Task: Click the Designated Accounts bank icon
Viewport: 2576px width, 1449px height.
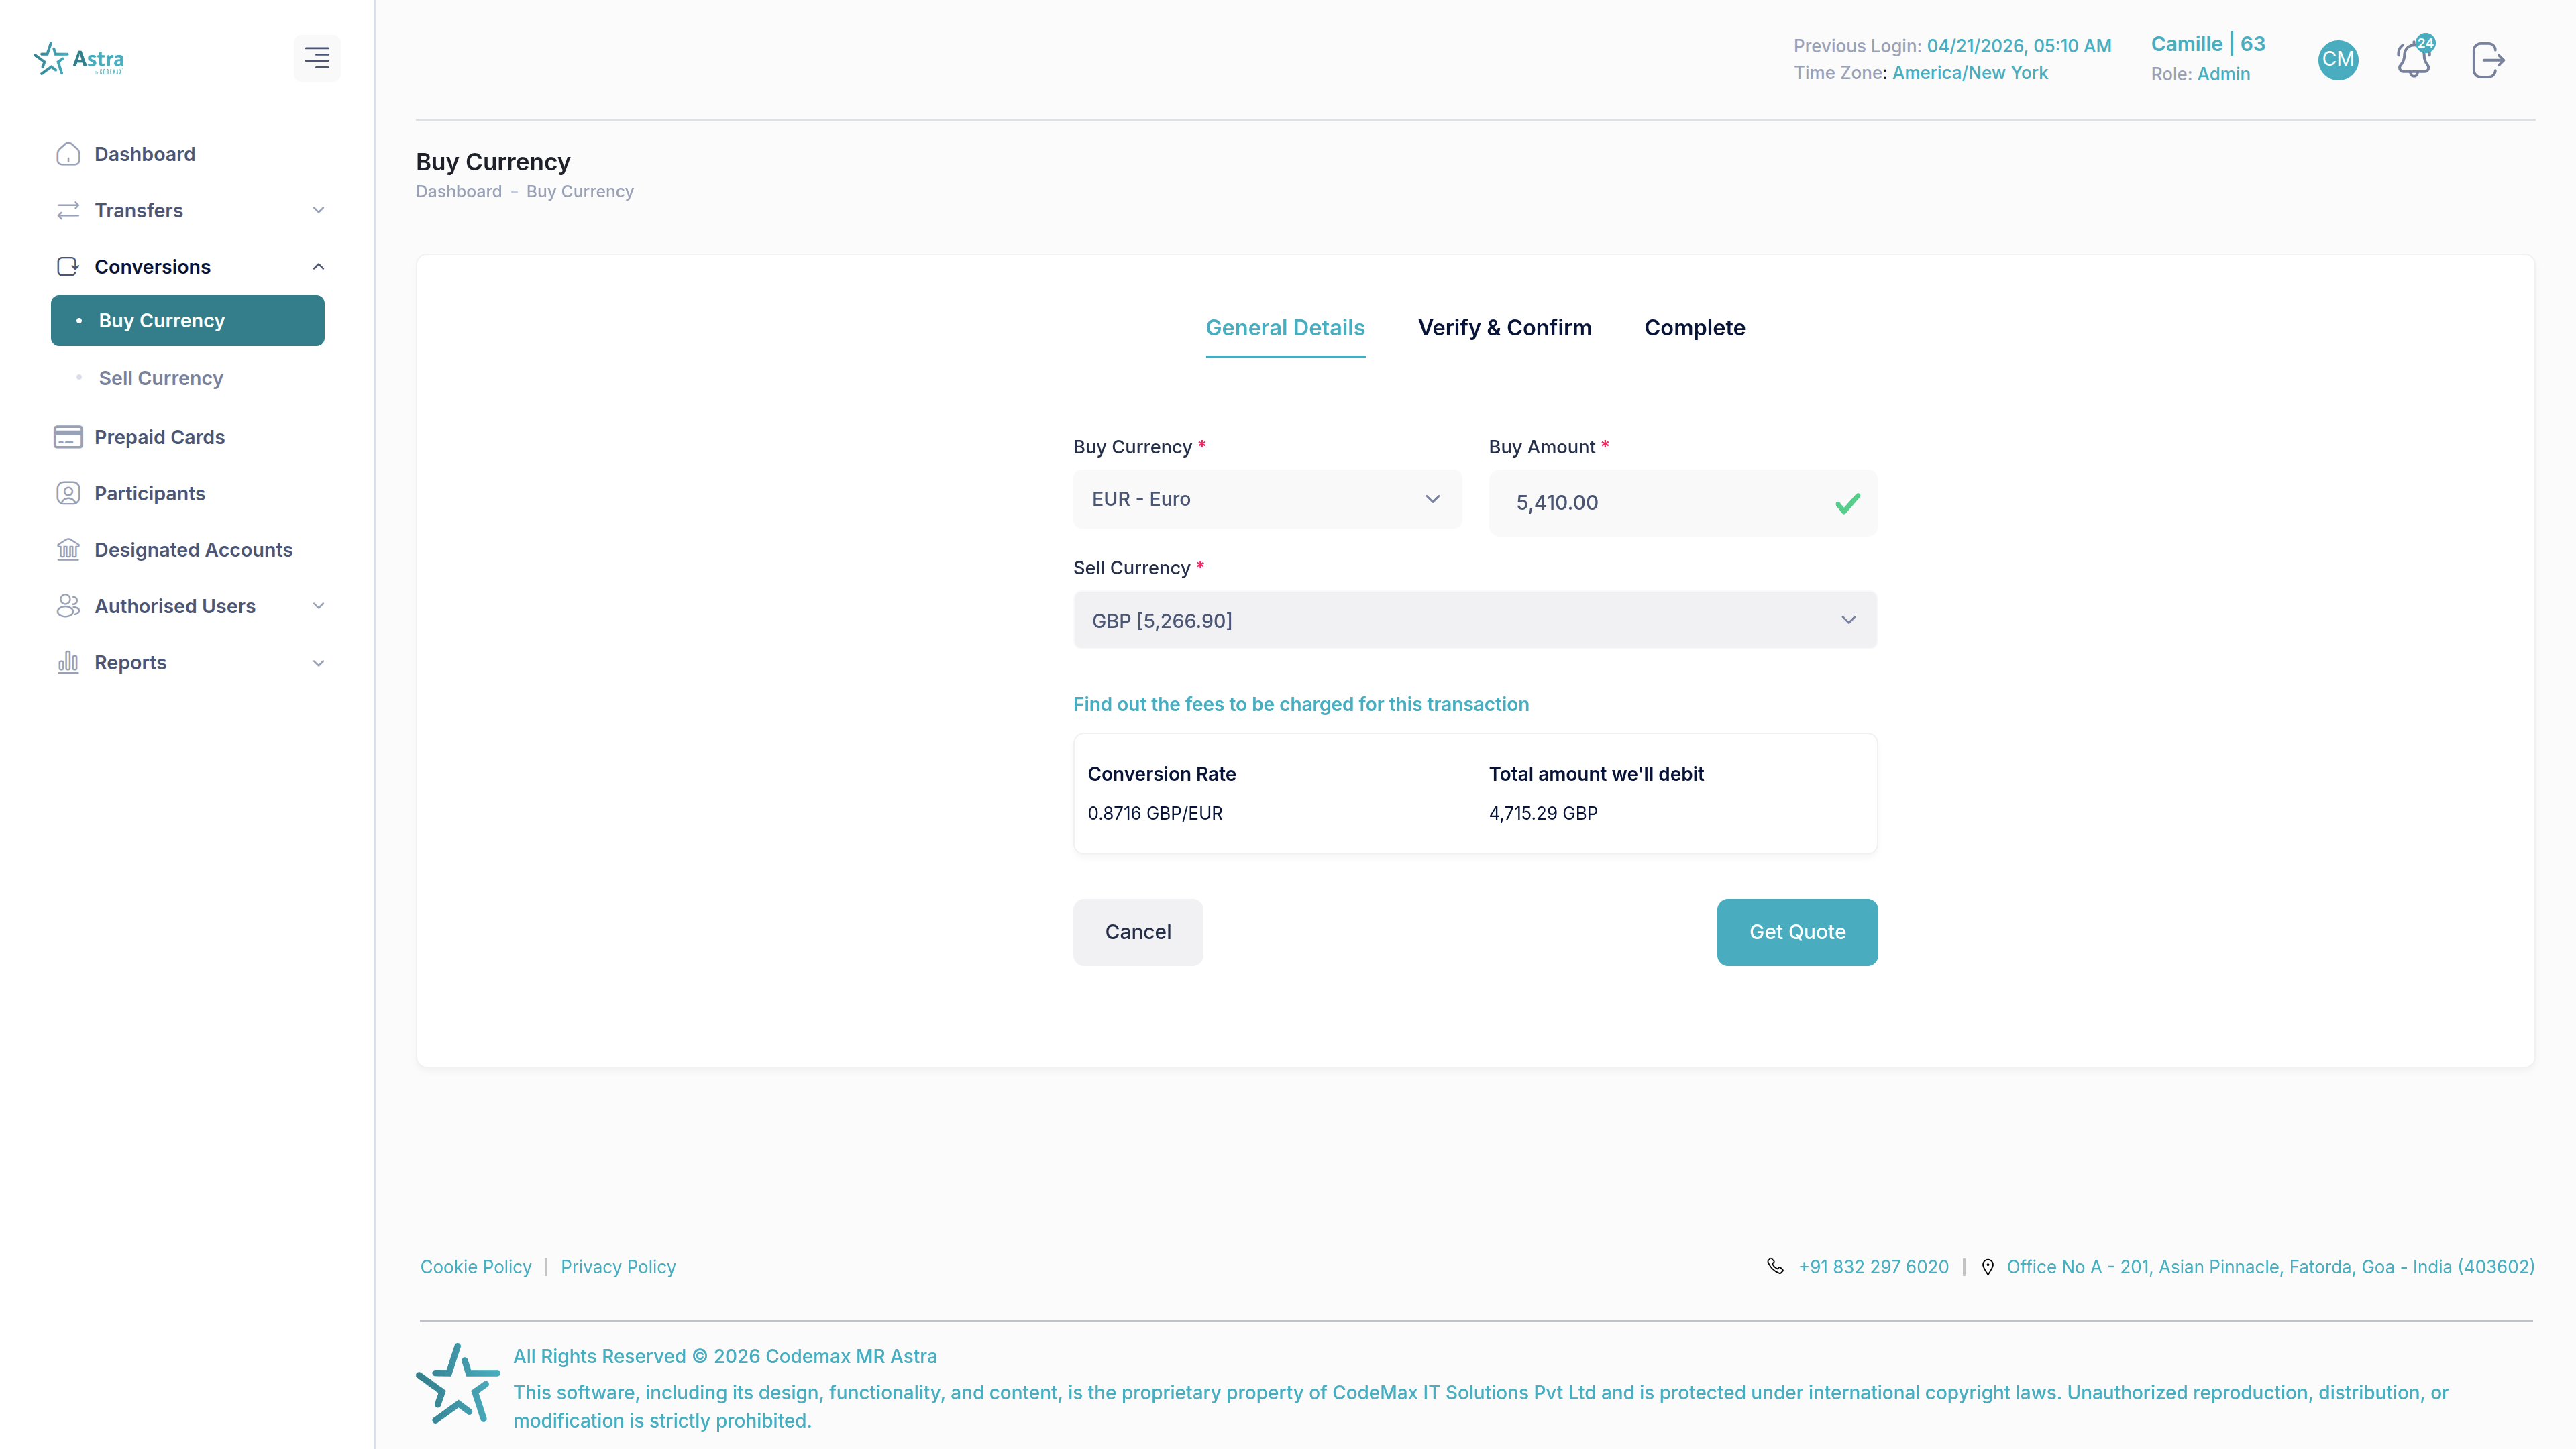Action: [x=68, y=550]
